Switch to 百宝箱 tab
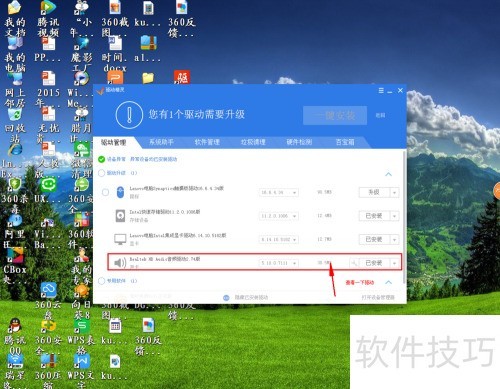Screen dimensions: 500x389 tap(345, 142)
